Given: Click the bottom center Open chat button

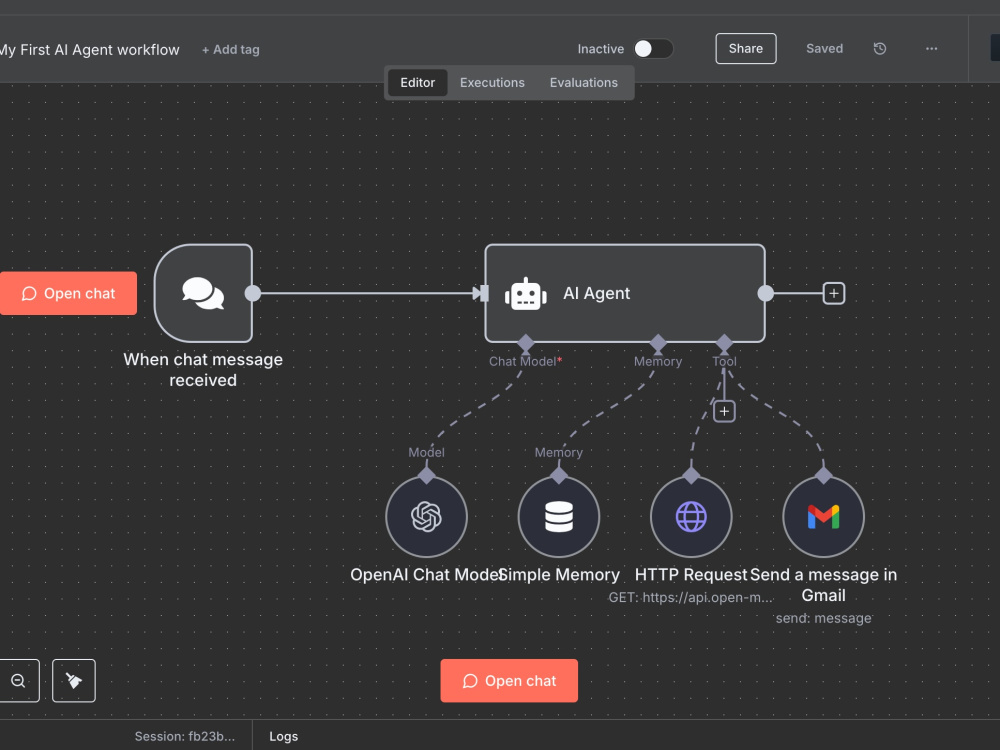Looking at the screenshot, I should click(509, 680).
